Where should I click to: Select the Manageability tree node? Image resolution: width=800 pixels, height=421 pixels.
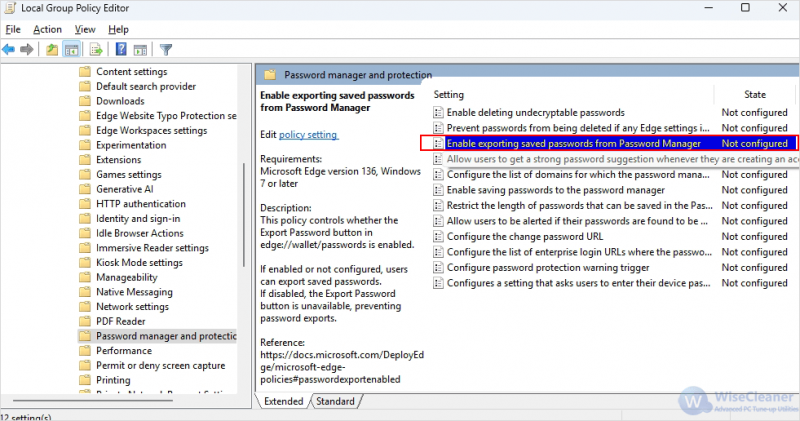(127, 277)
